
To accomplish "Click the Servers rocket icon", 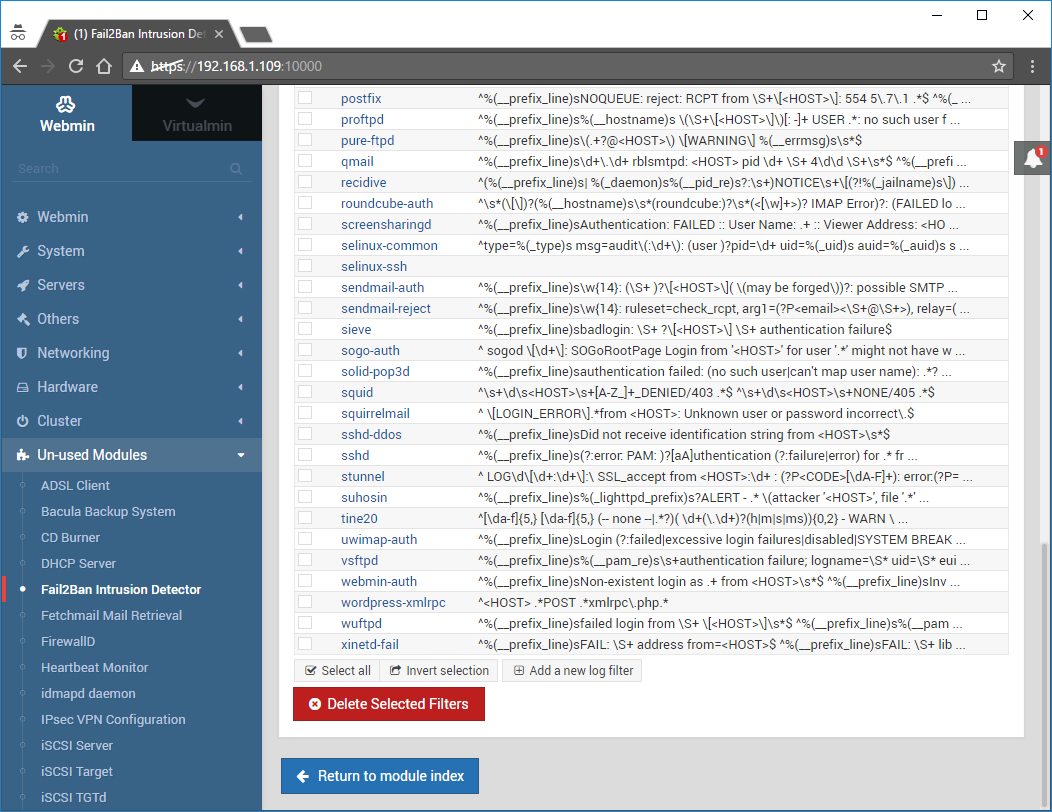I will pos(23,285).
